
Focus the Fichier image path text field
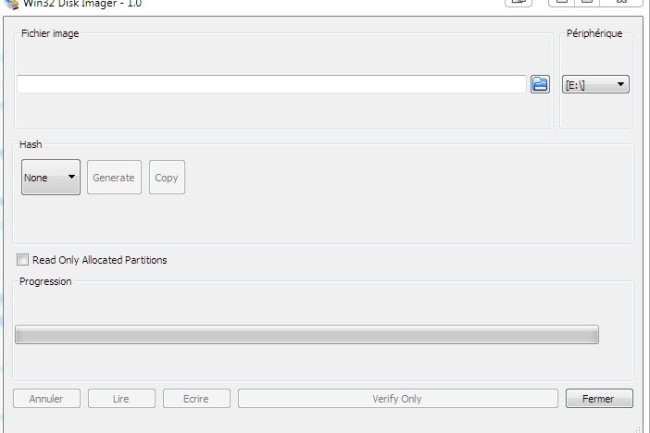[271, 85]
